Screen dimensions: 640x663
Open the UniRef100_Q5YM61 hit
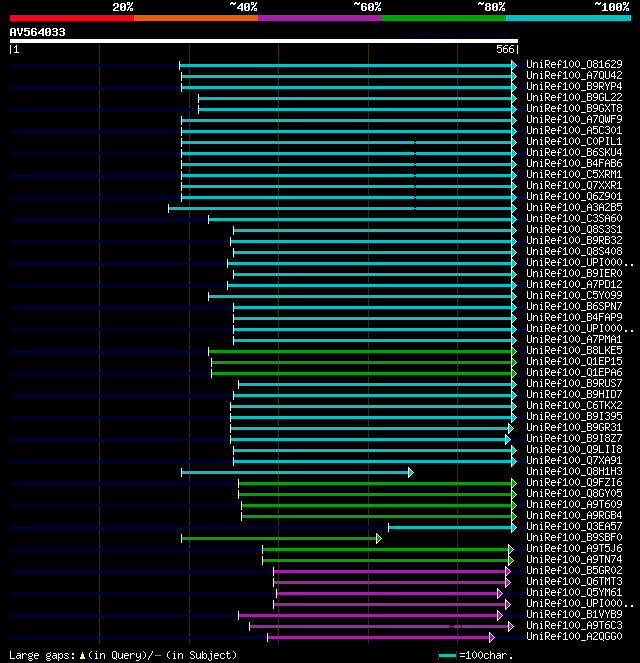coord(574,592)
